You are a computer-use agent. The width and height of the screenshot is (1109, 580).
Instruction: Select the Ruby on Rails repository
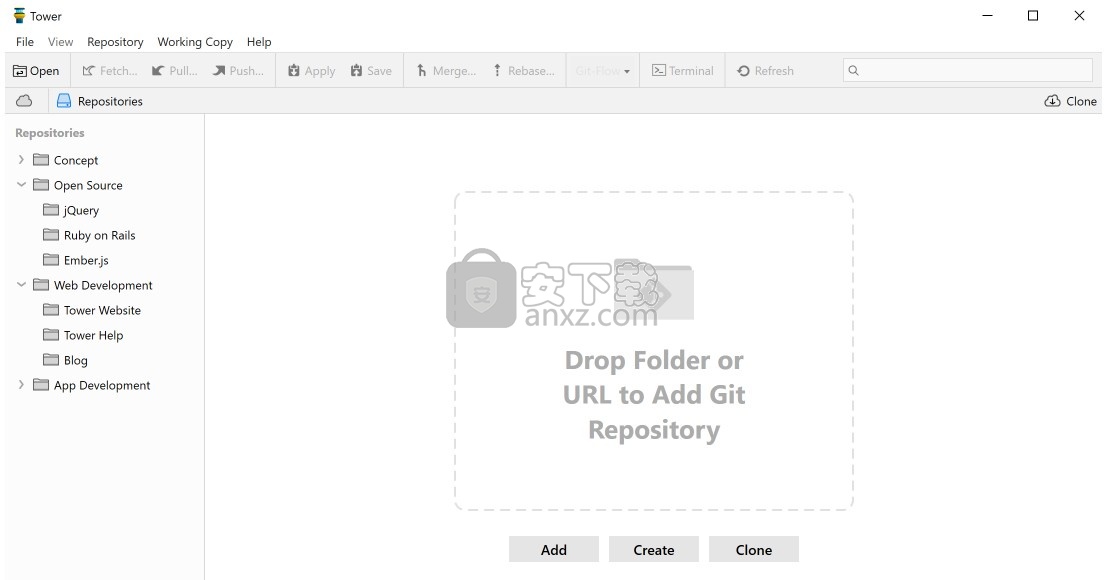tap(89, 235)
